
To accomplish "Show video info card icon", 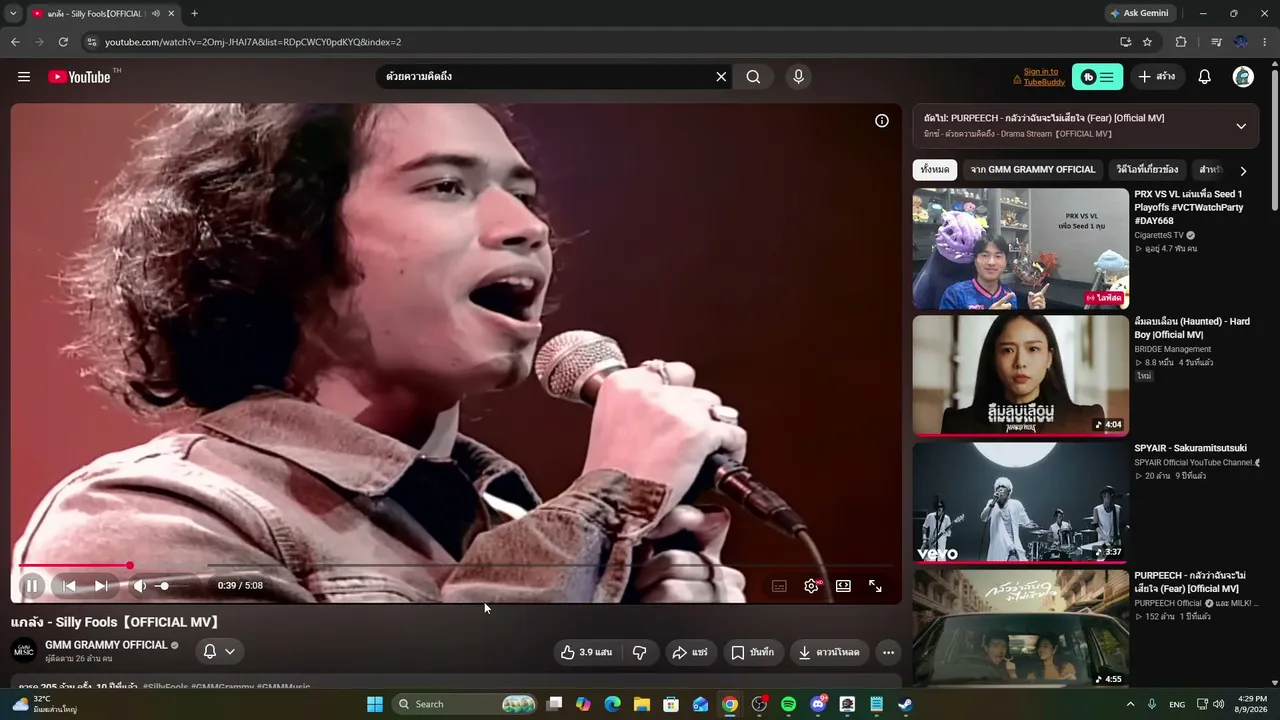I will click(882, 121).
